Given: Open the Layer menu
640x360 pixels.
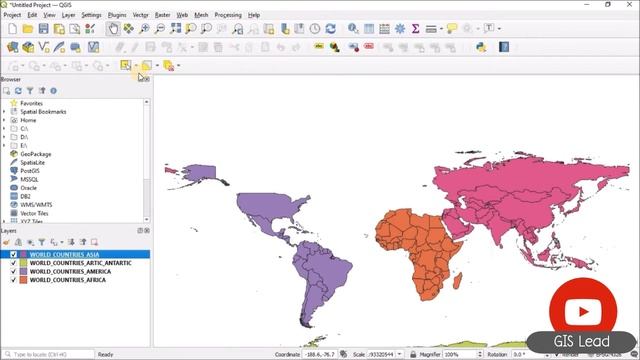Looking at the screenshot, I should point(68,15).
